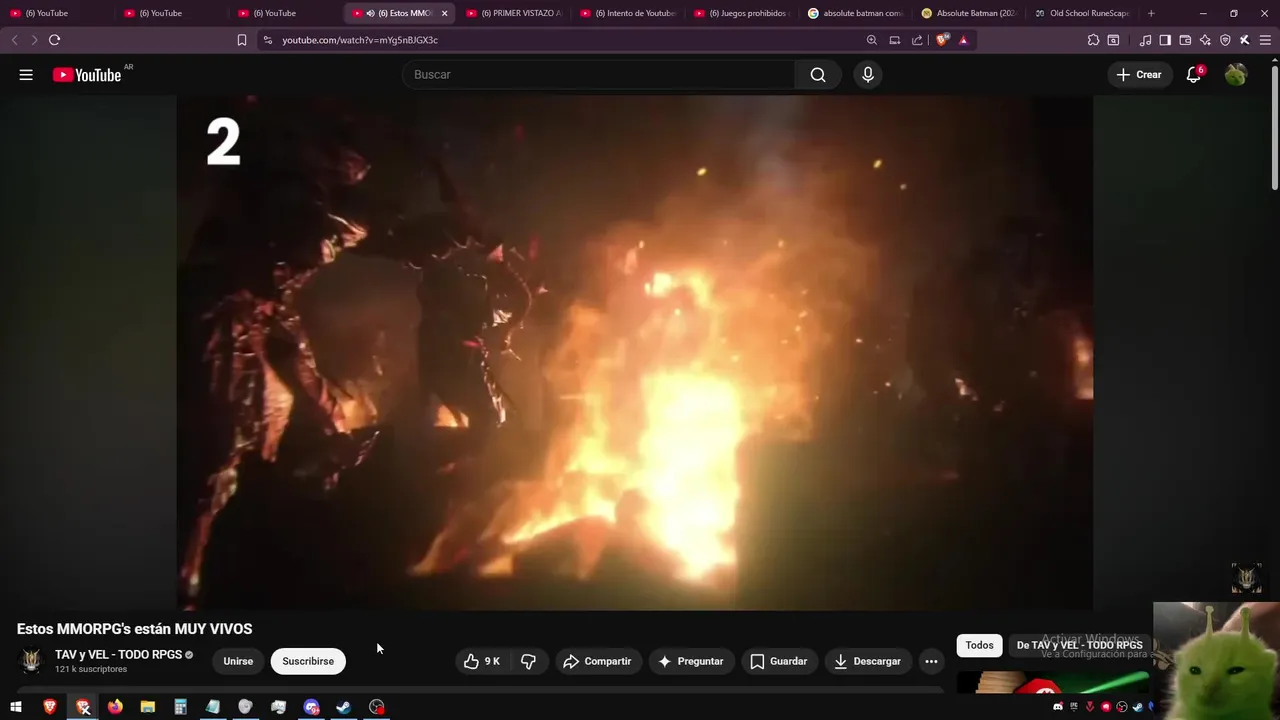Go forward in browser history

pos(33,40)
